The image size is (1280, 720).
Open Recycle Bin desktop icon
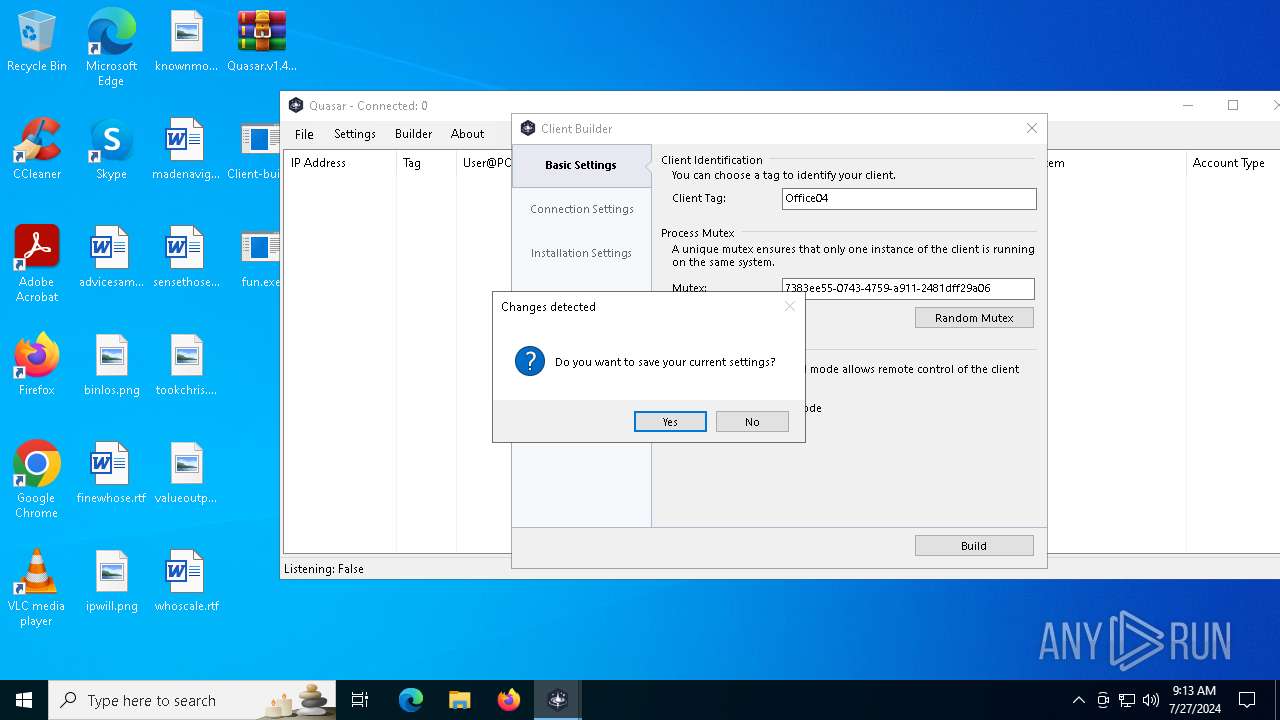(37, 42)
